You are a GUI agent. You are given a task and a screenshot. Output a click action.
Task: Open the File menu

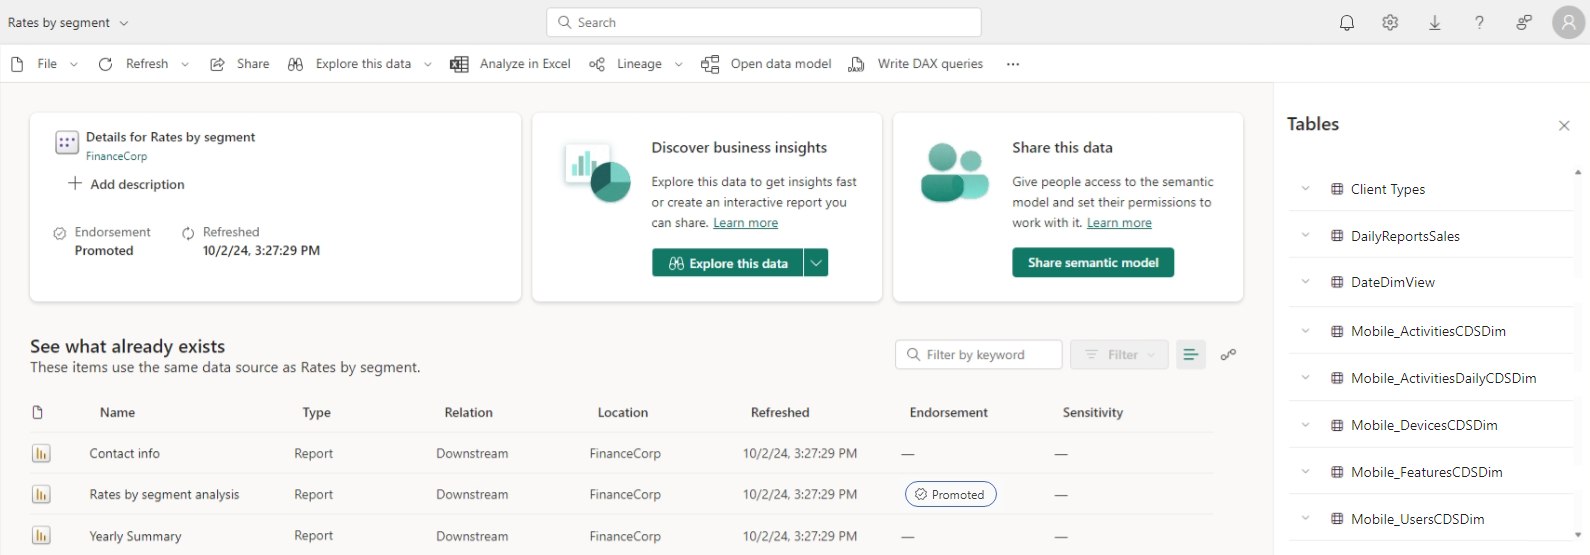point(45,64)
